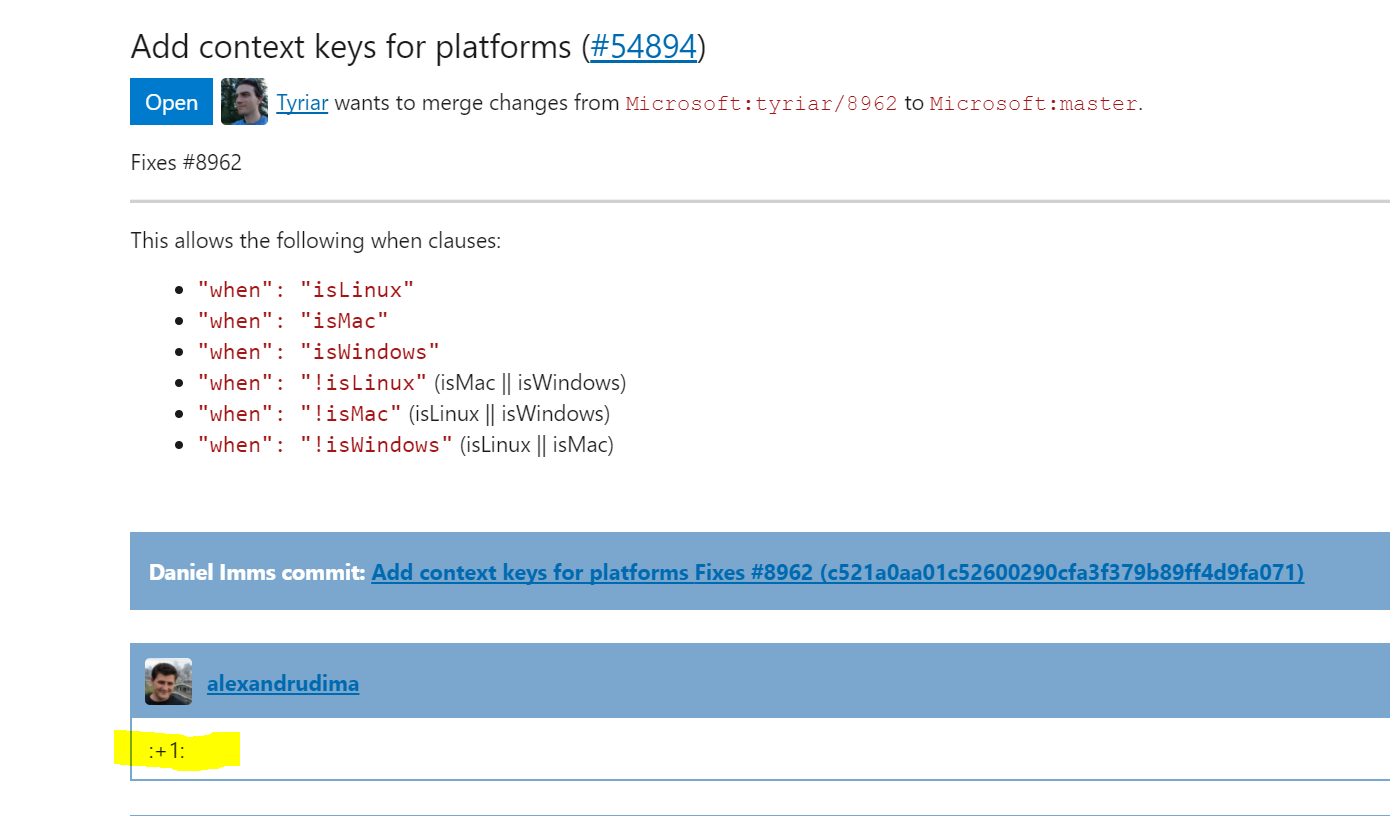1390x816 pixels.
Task: Click the blue Open status badge
Action: point(171,101)
